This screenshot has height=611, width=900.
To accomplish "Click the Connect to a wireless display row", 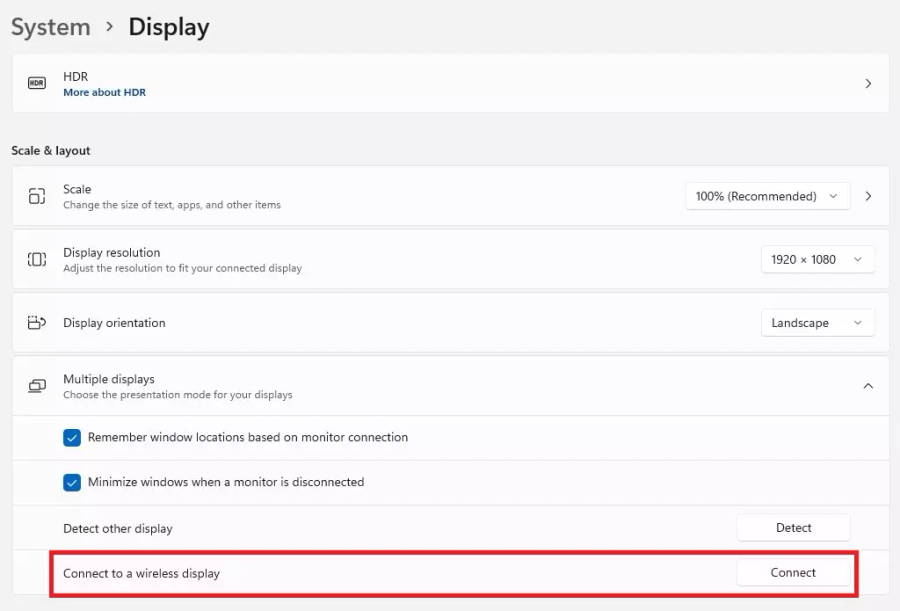I will pyautogui.click(x=142, y=573).
